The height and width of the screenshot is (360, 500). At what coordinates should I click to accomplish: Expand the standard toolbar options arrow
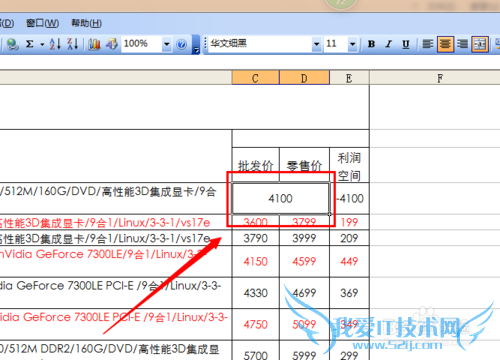196,44
